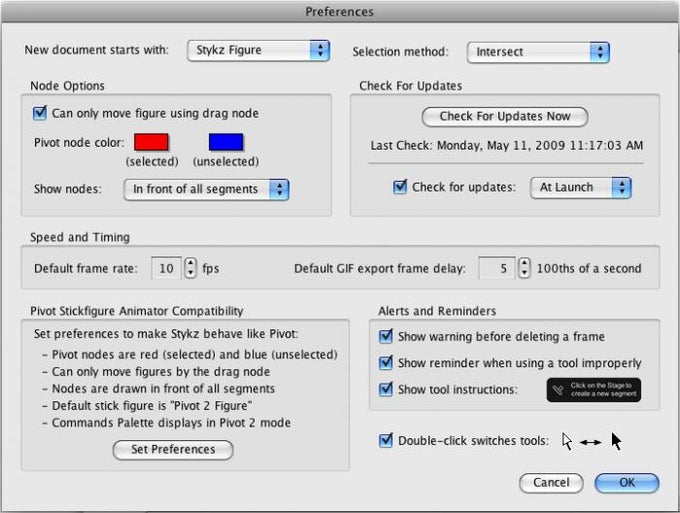Toggle 'Double-click switches tools' checkbox
The height and width of the screenshot is (513, 680).
(386, 441)
